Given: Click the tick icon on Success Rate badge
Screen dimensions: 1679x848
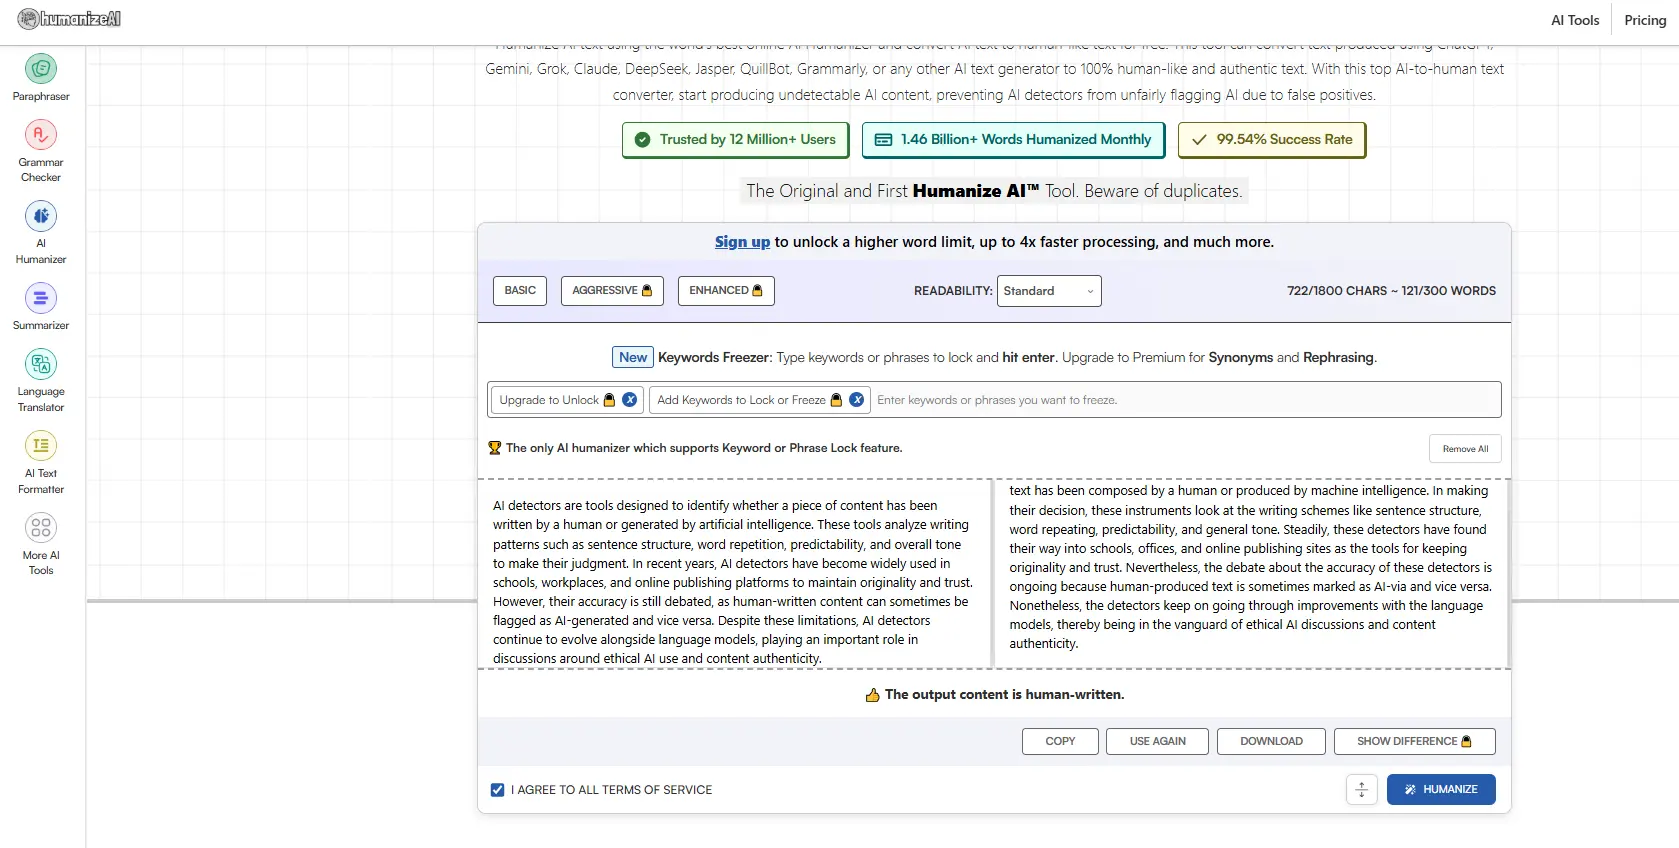Looking at the screenshot, I should [x=1199, y=140].
